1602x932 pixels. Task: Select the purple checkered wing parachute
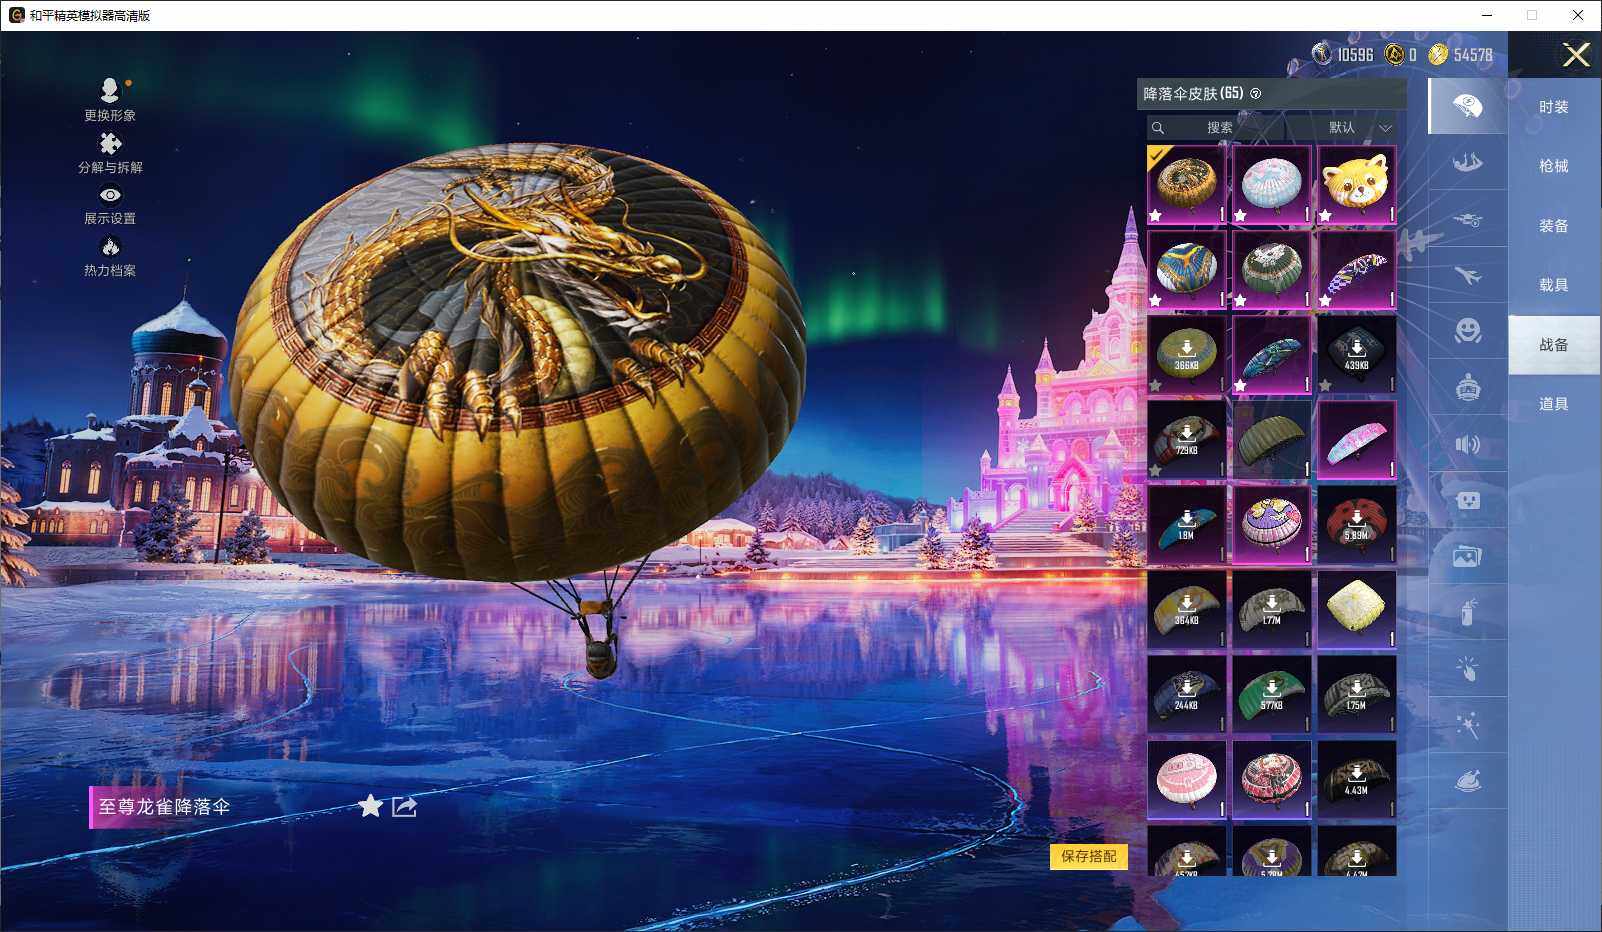pyautogui.click(x=1357, y=270)
